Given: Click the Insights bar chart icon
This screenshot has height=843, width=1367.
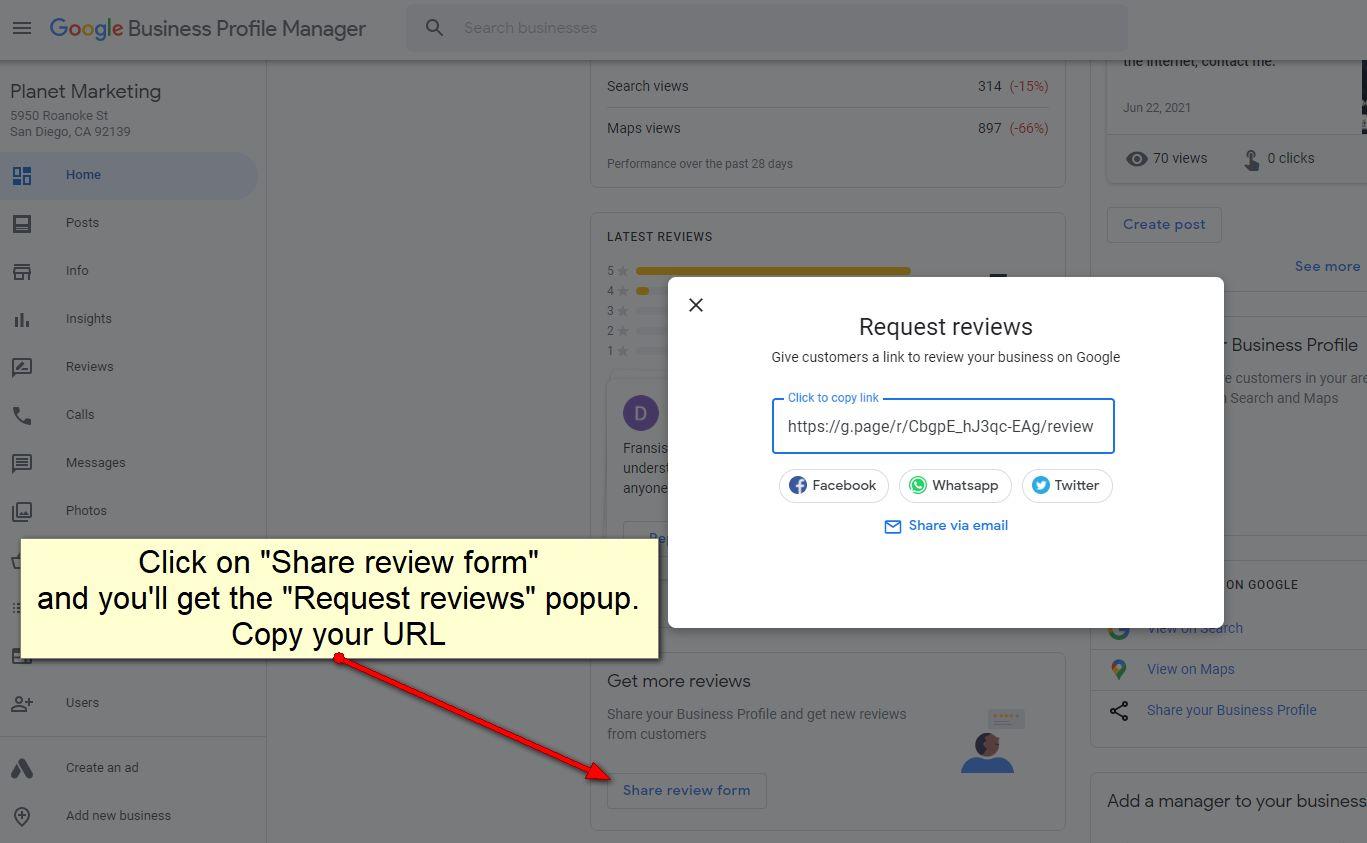Looking at the screenshot, I should click(22, 320).
